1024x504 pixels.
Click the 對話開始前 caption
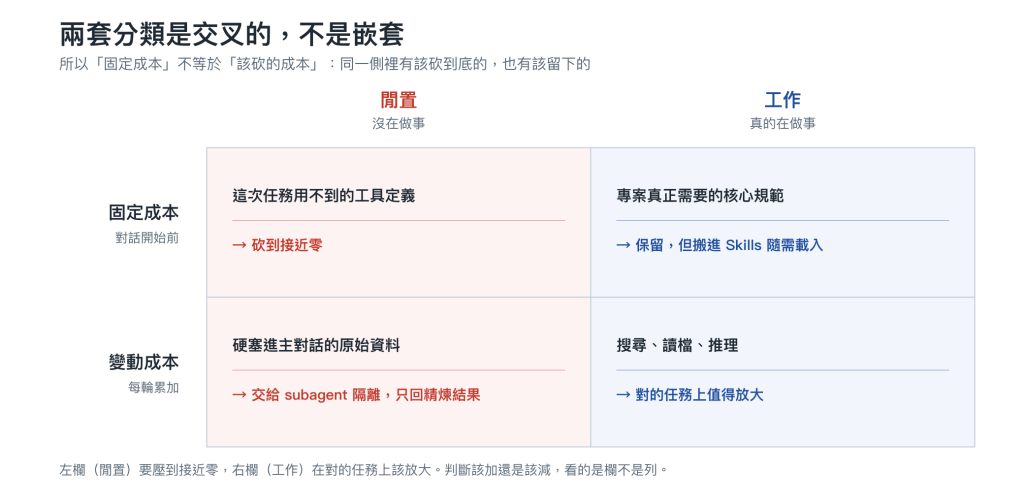tap(147, 238)
